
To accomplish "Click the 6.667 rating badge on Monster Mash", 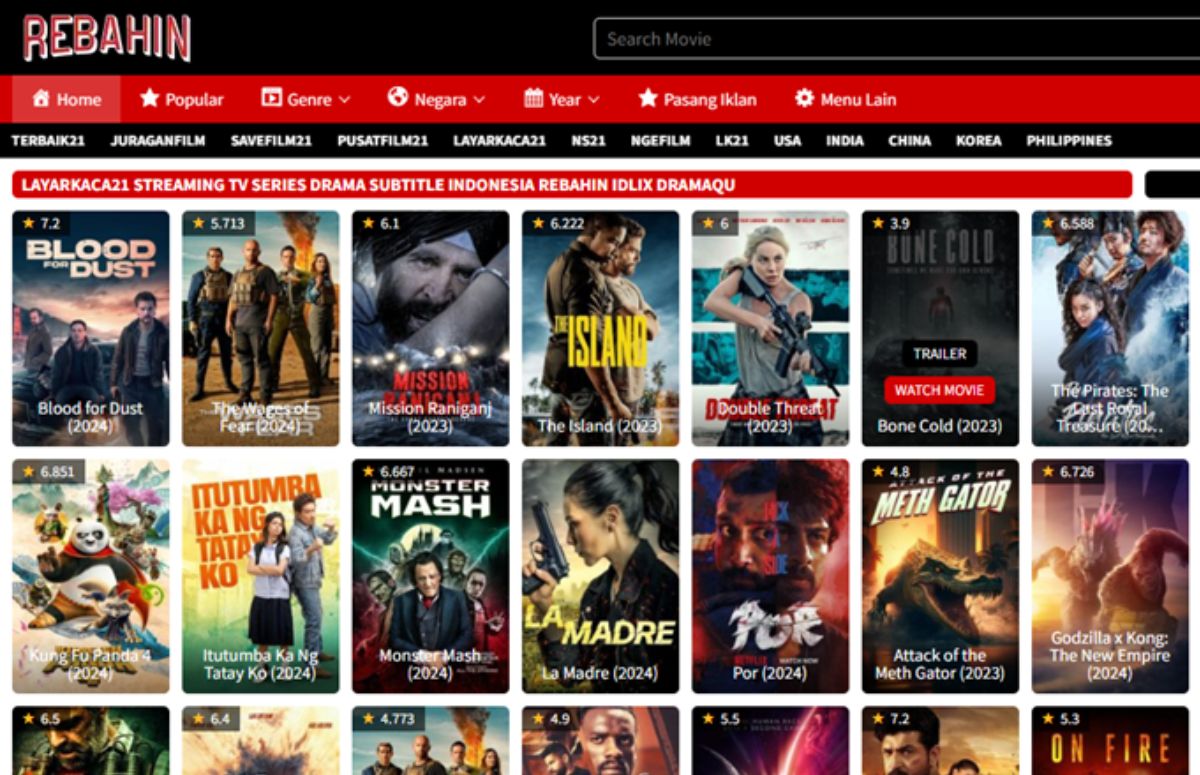I will point(389,471).
